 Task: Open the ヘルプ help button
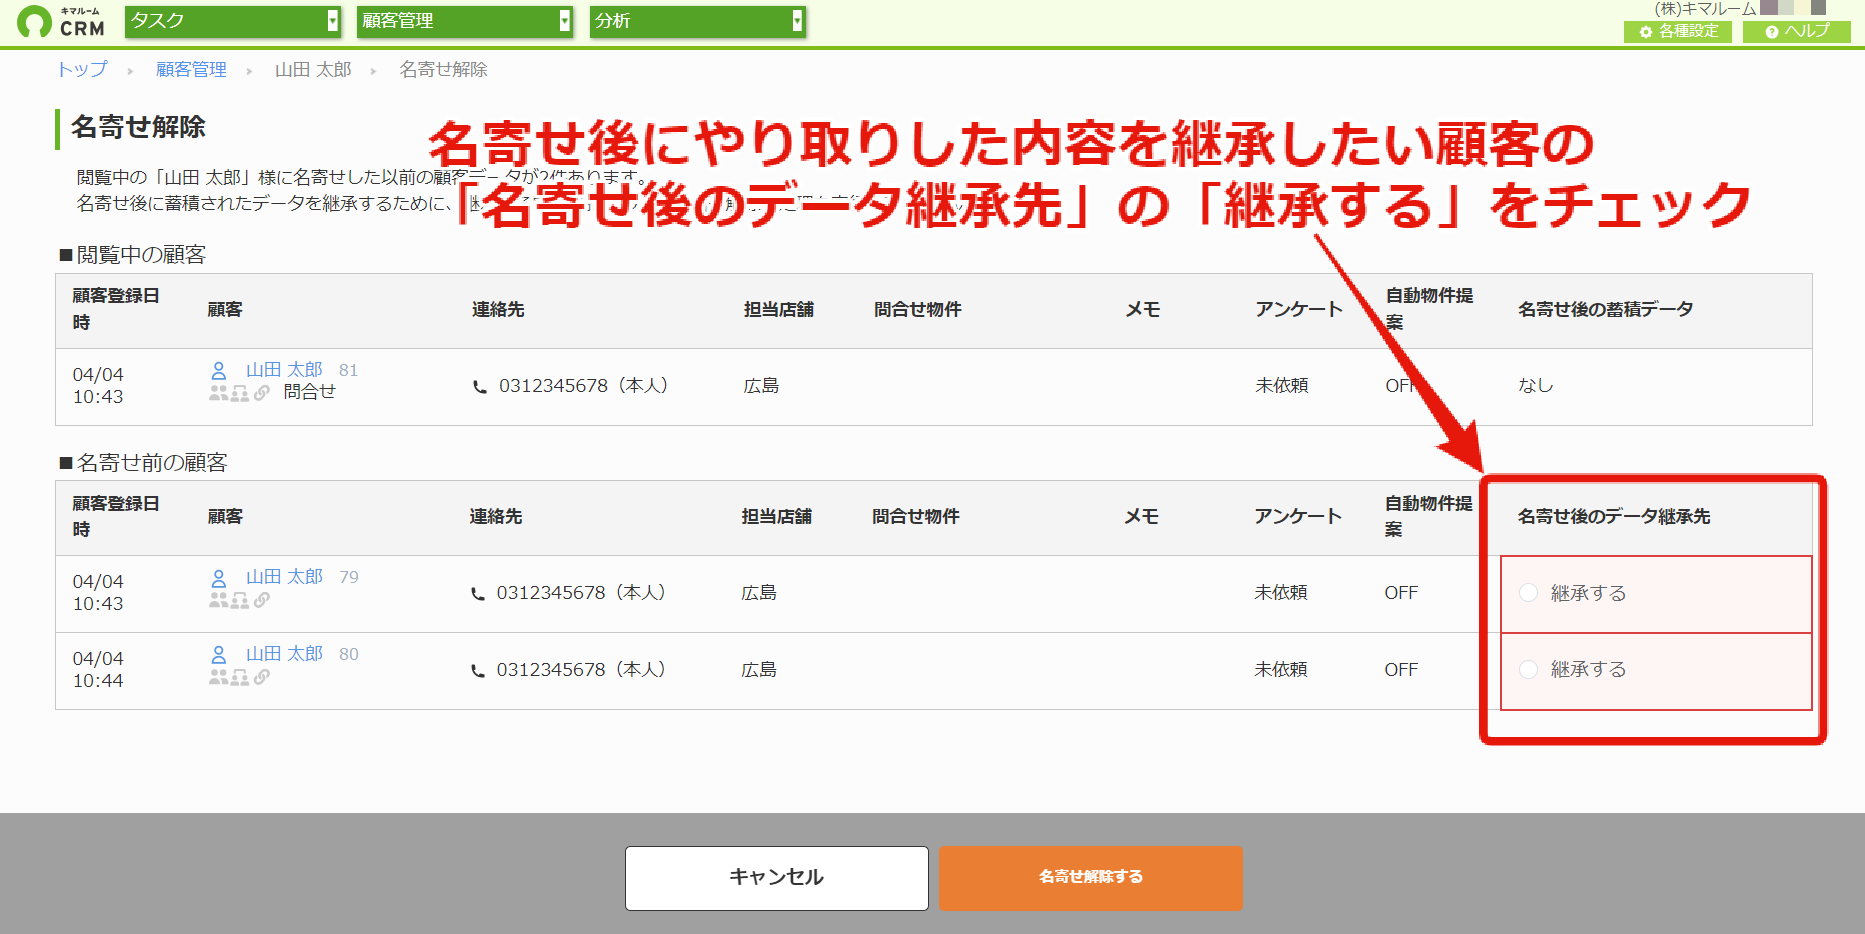1796,31
